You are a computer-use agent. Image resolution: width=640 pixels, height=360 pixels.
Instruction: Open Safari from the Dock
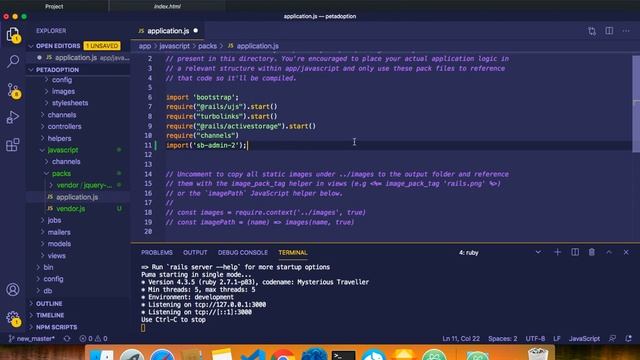click(162, 355)
